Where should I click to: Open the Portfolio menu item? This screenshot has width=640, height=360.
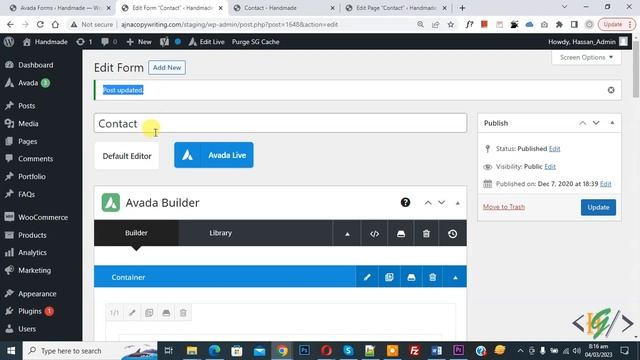(32, 176)
